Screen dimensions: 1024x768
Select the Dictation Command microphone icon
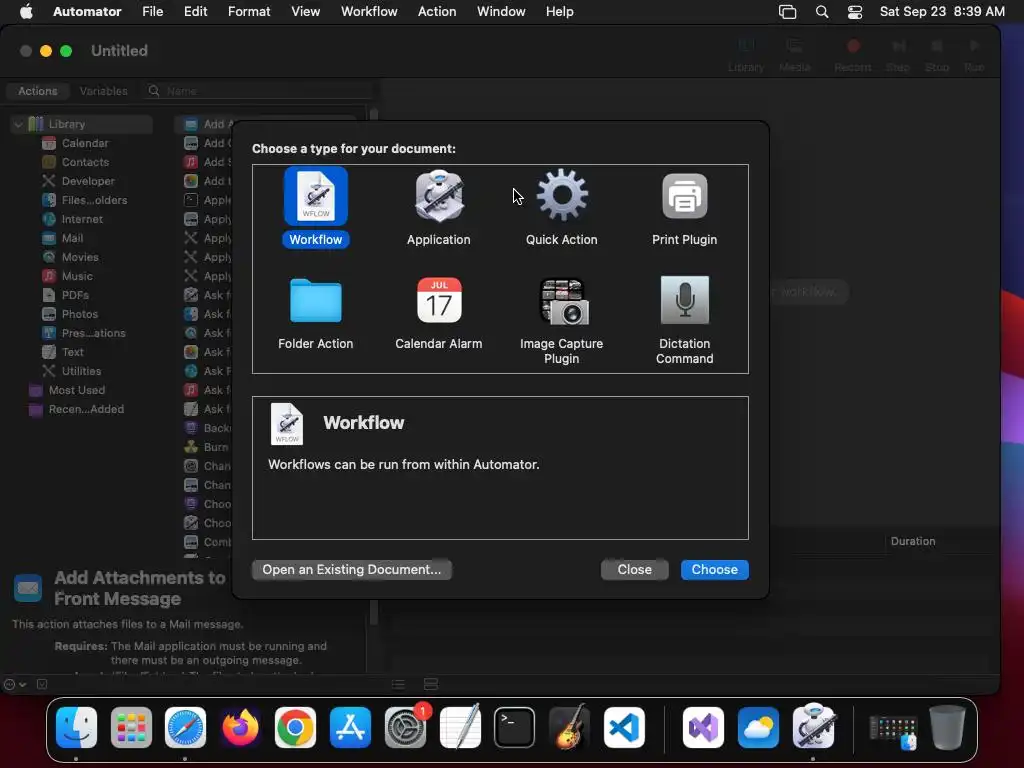684,300
